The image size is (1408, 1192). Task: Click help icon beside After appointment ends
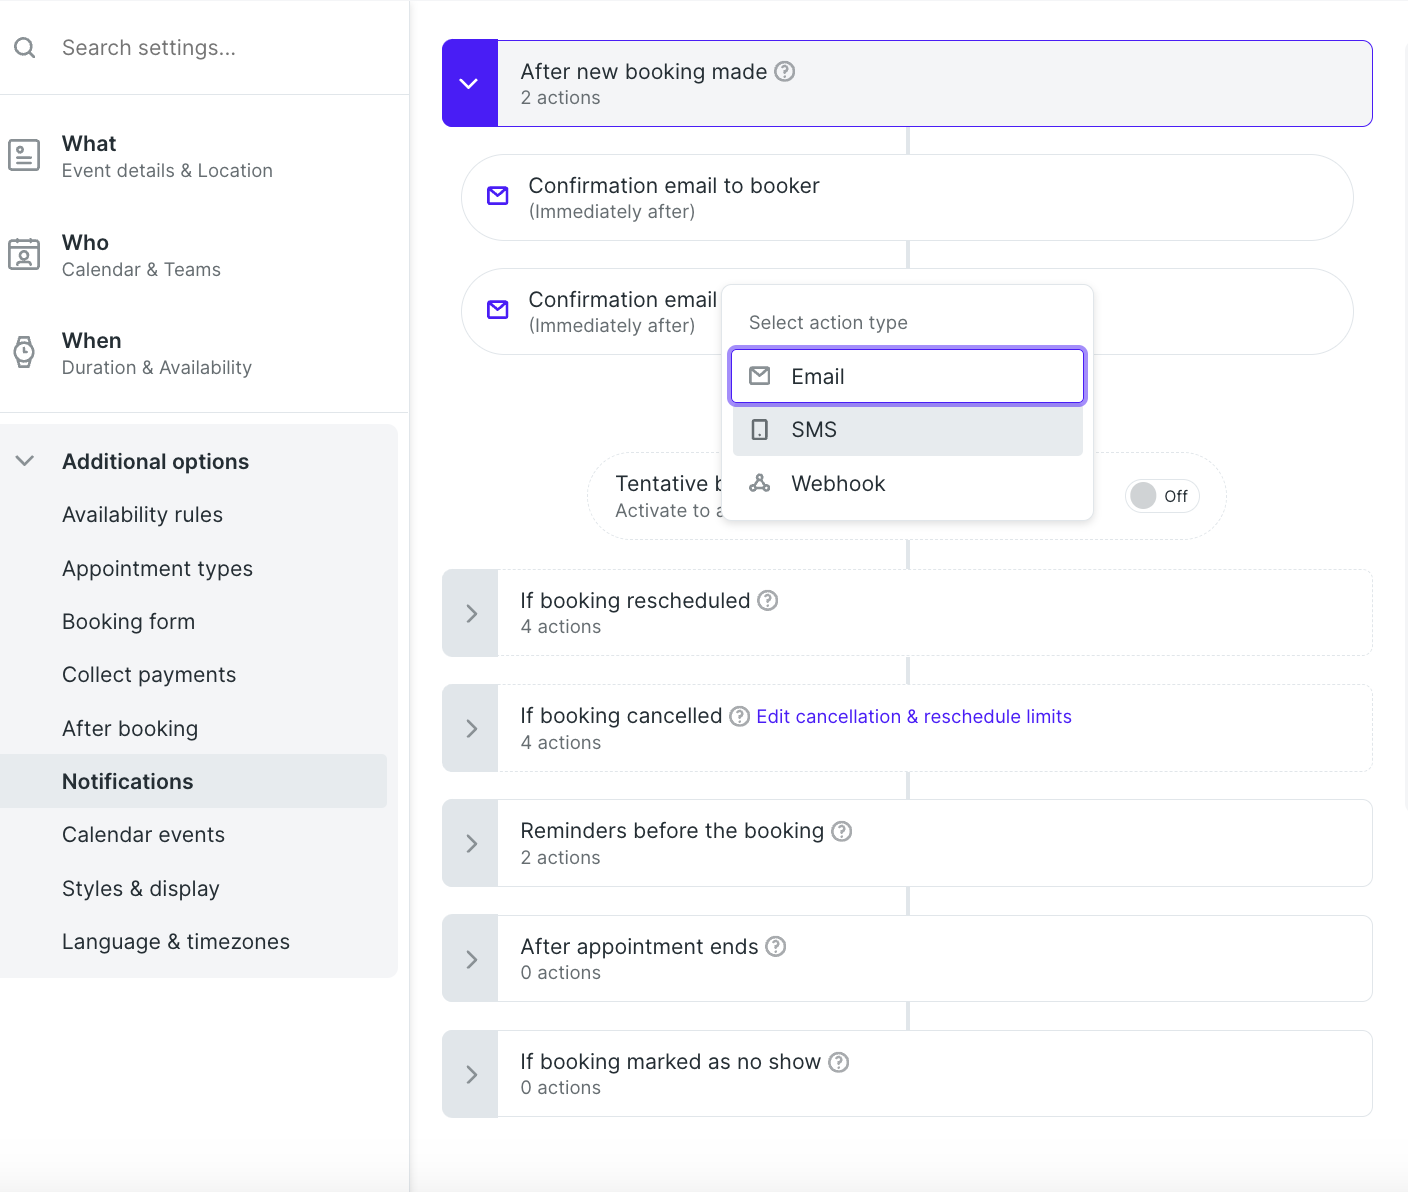(776, 946)
